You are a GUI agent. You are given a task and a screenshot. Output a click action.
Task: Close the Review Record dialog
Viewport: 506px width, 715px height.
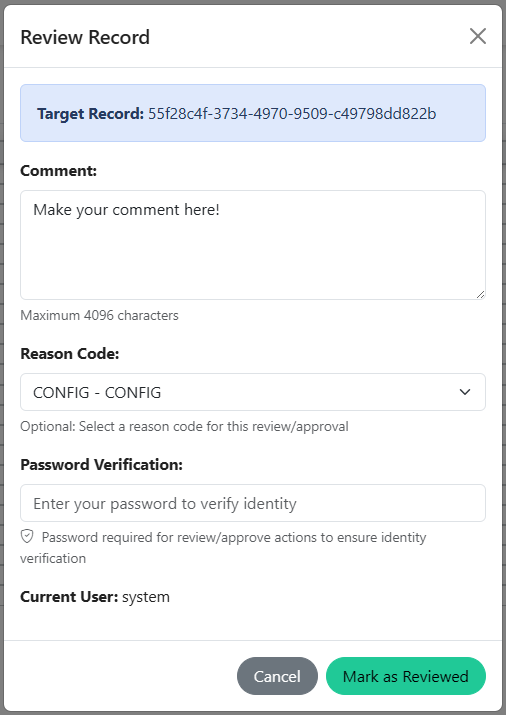pyautogui.click(x=478, y=36)
